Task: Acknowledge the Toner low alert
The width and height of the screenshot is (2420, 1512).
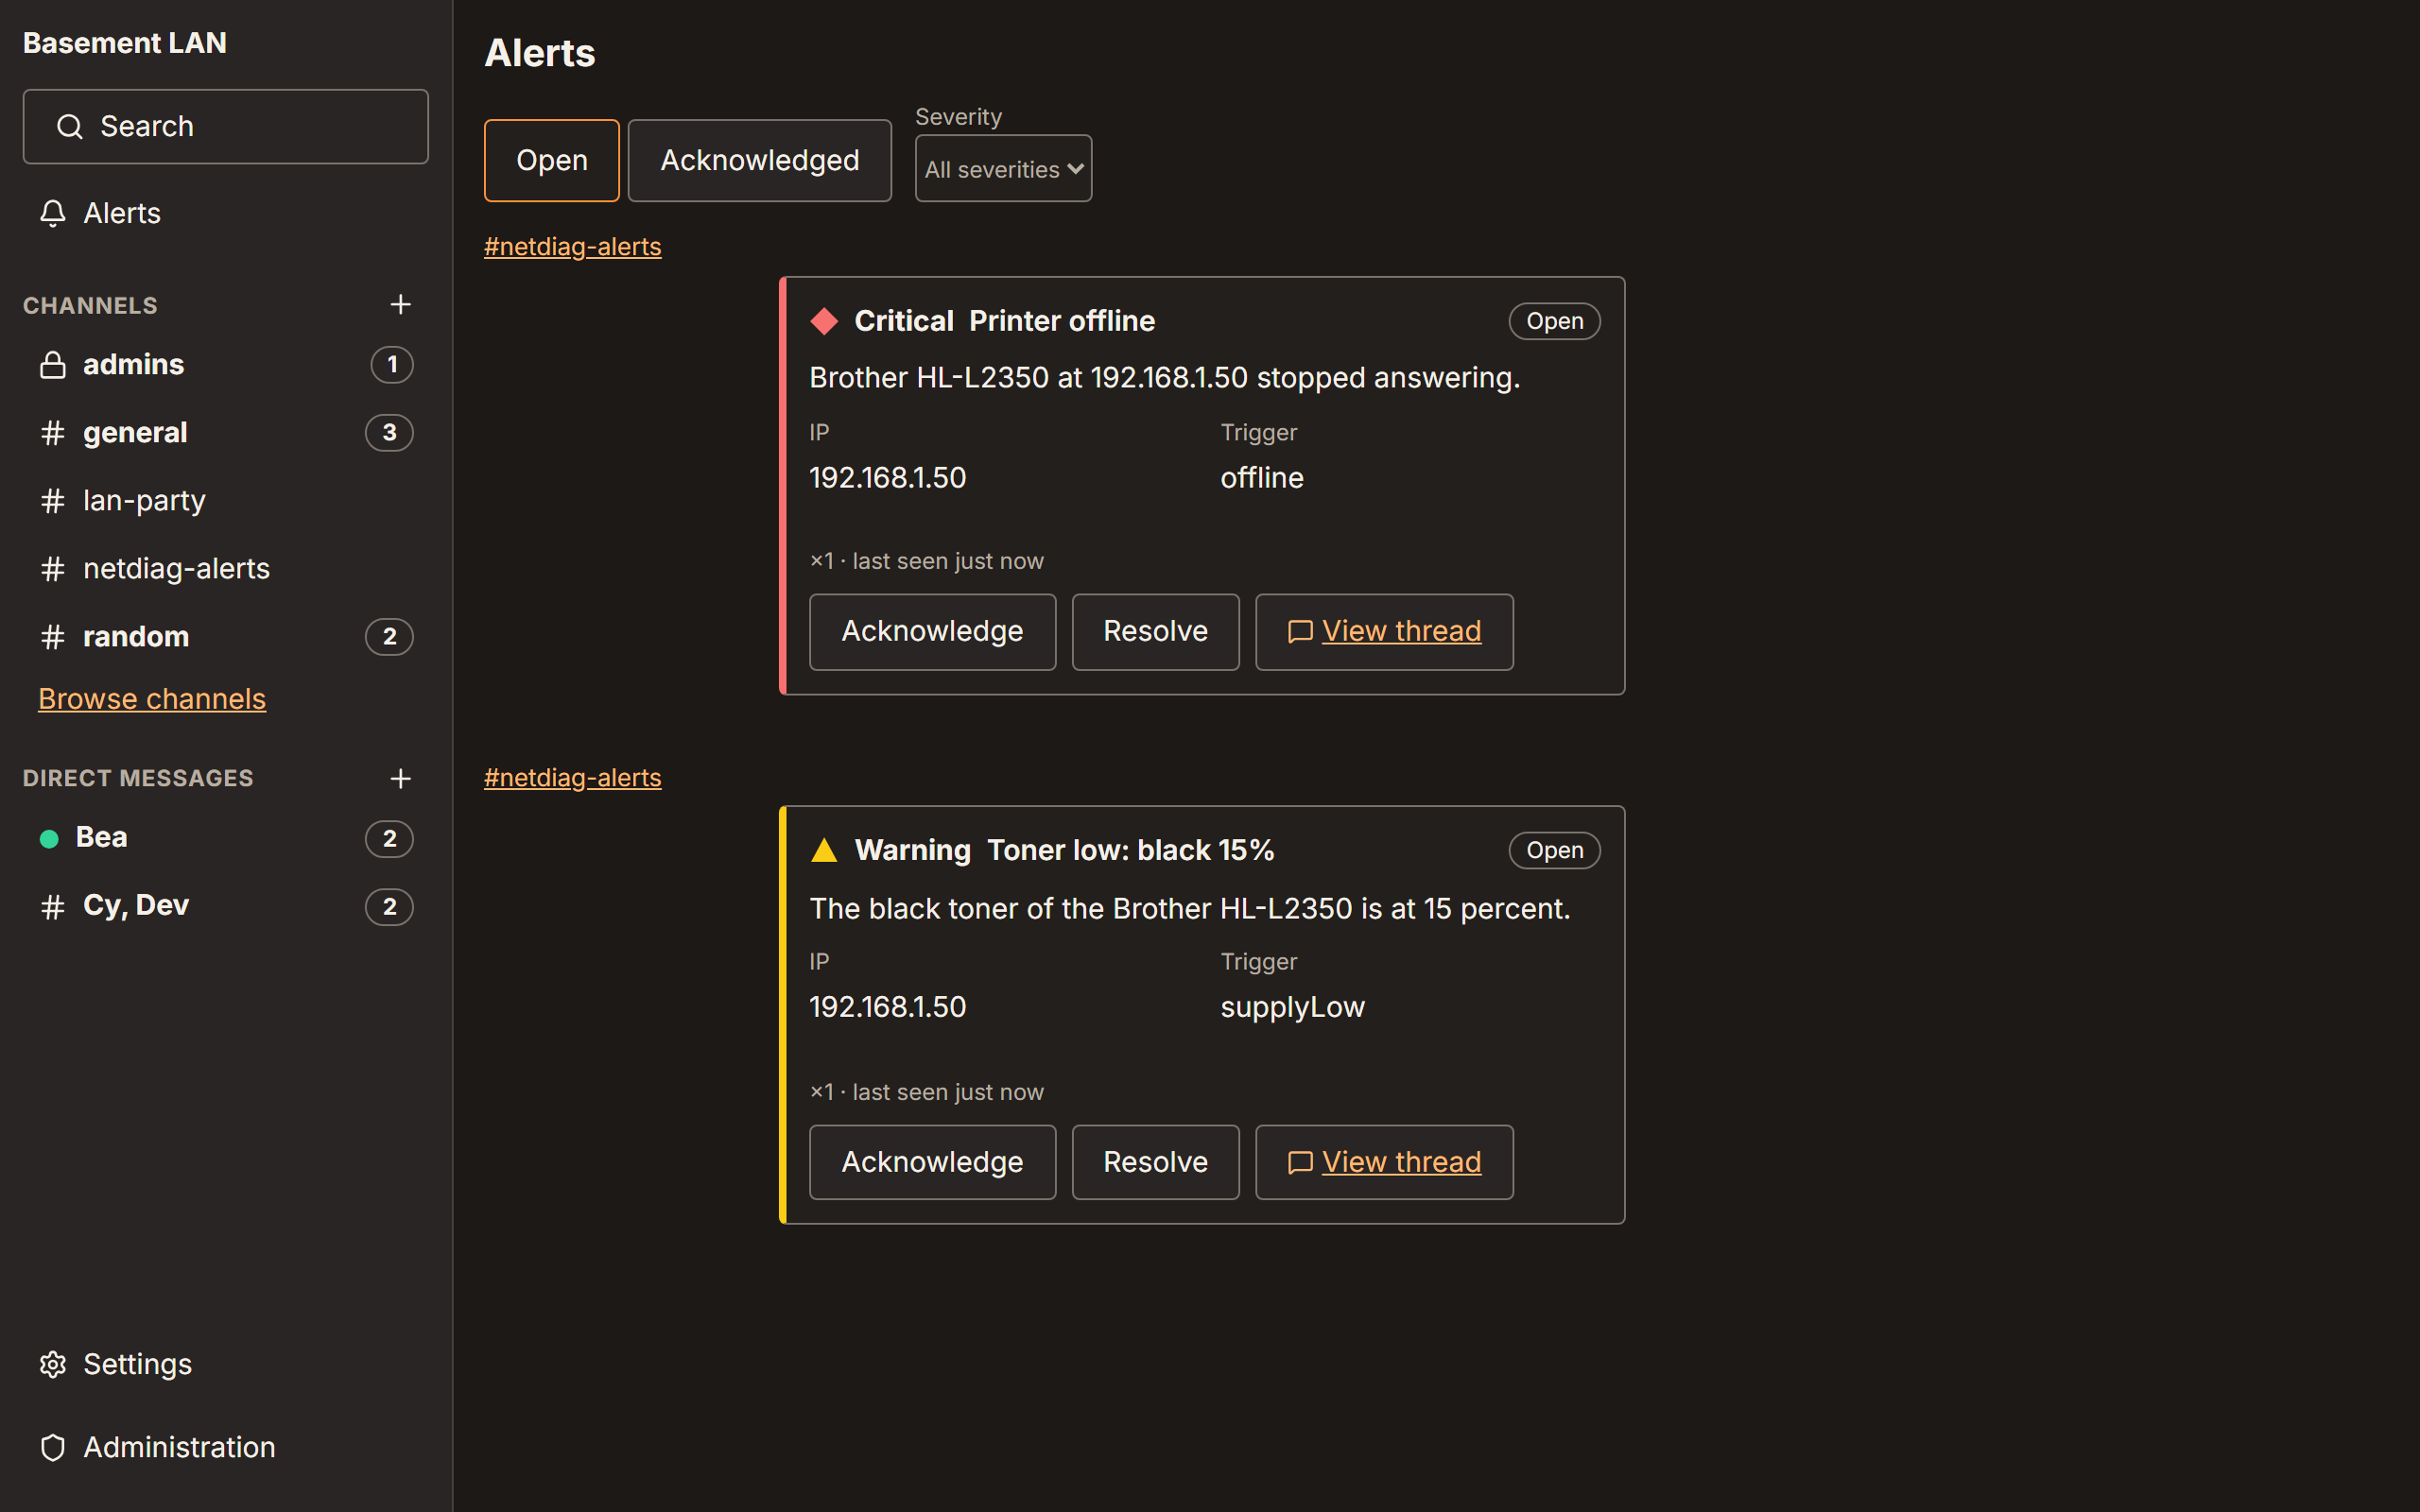Action: pyautogui.click(x=932, y=1162)
